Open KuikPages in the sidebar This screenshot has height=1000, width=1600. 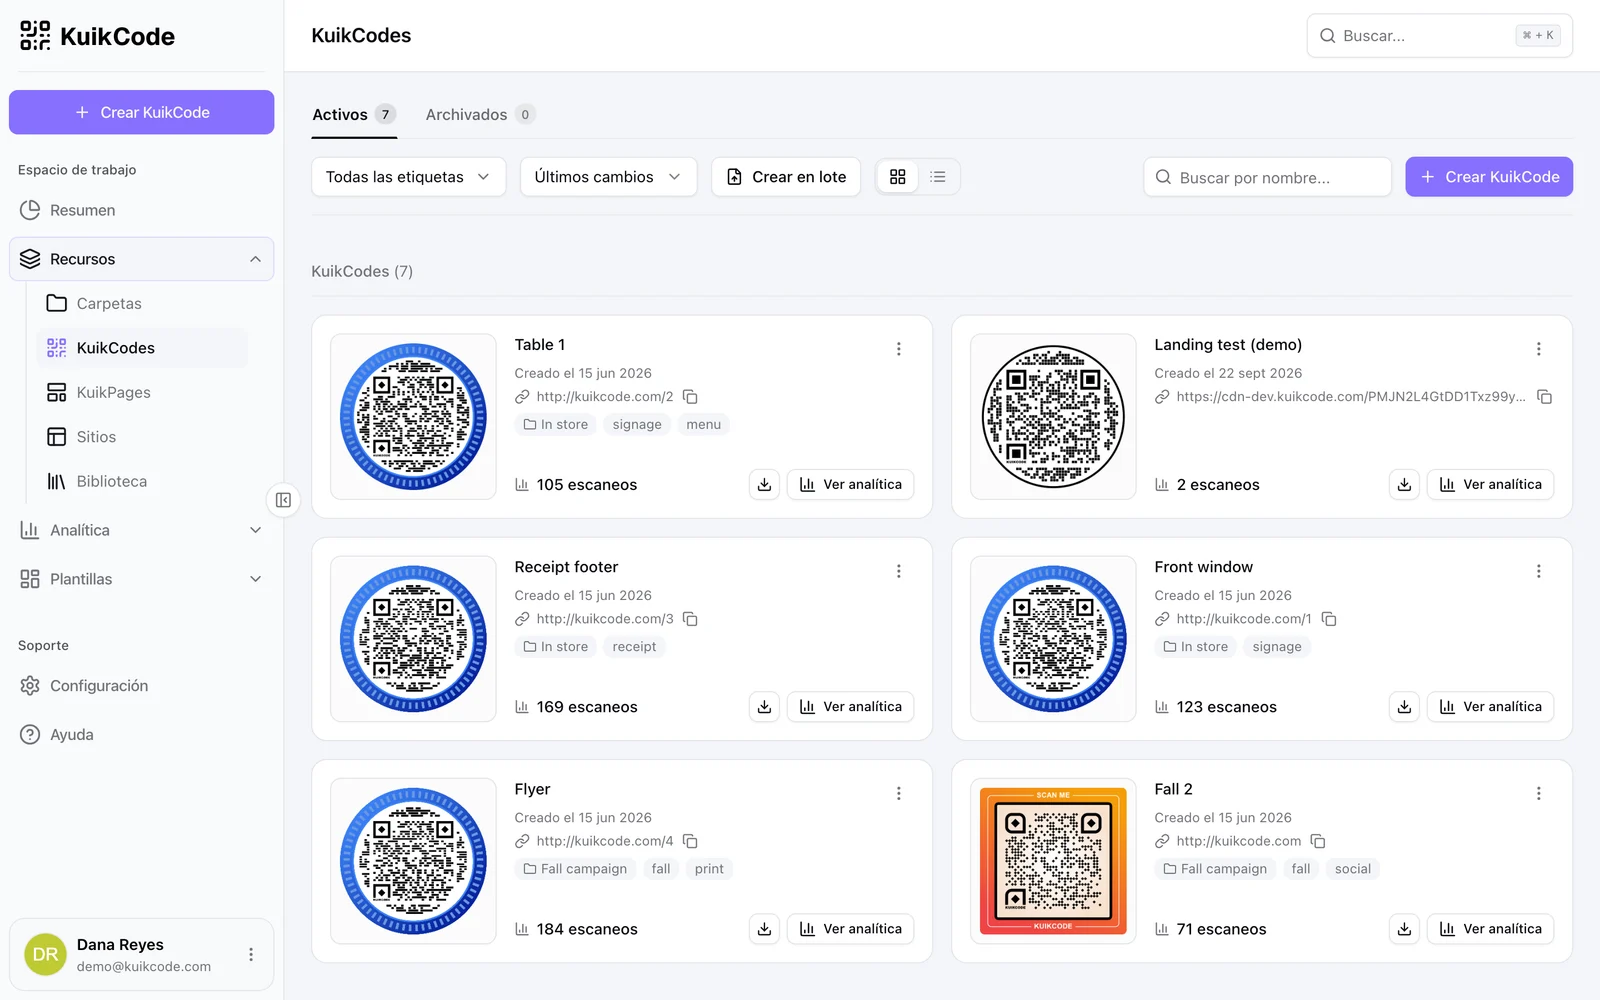coord(141,392)
